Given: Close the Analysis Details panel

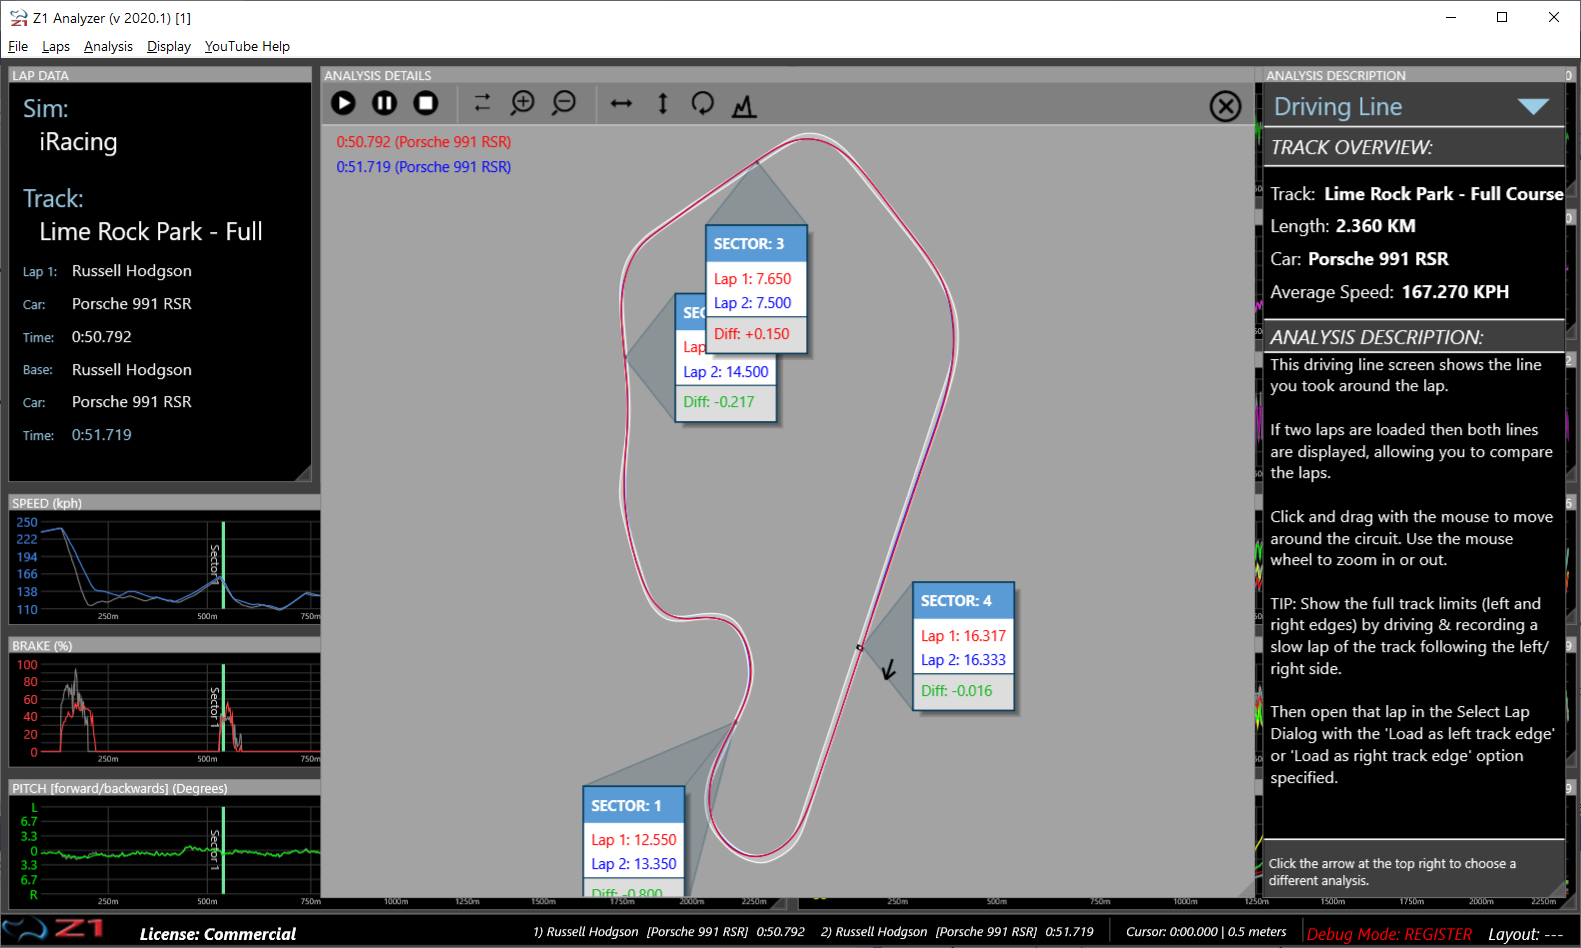Looking at the screenshot, I should [1225, 106].
